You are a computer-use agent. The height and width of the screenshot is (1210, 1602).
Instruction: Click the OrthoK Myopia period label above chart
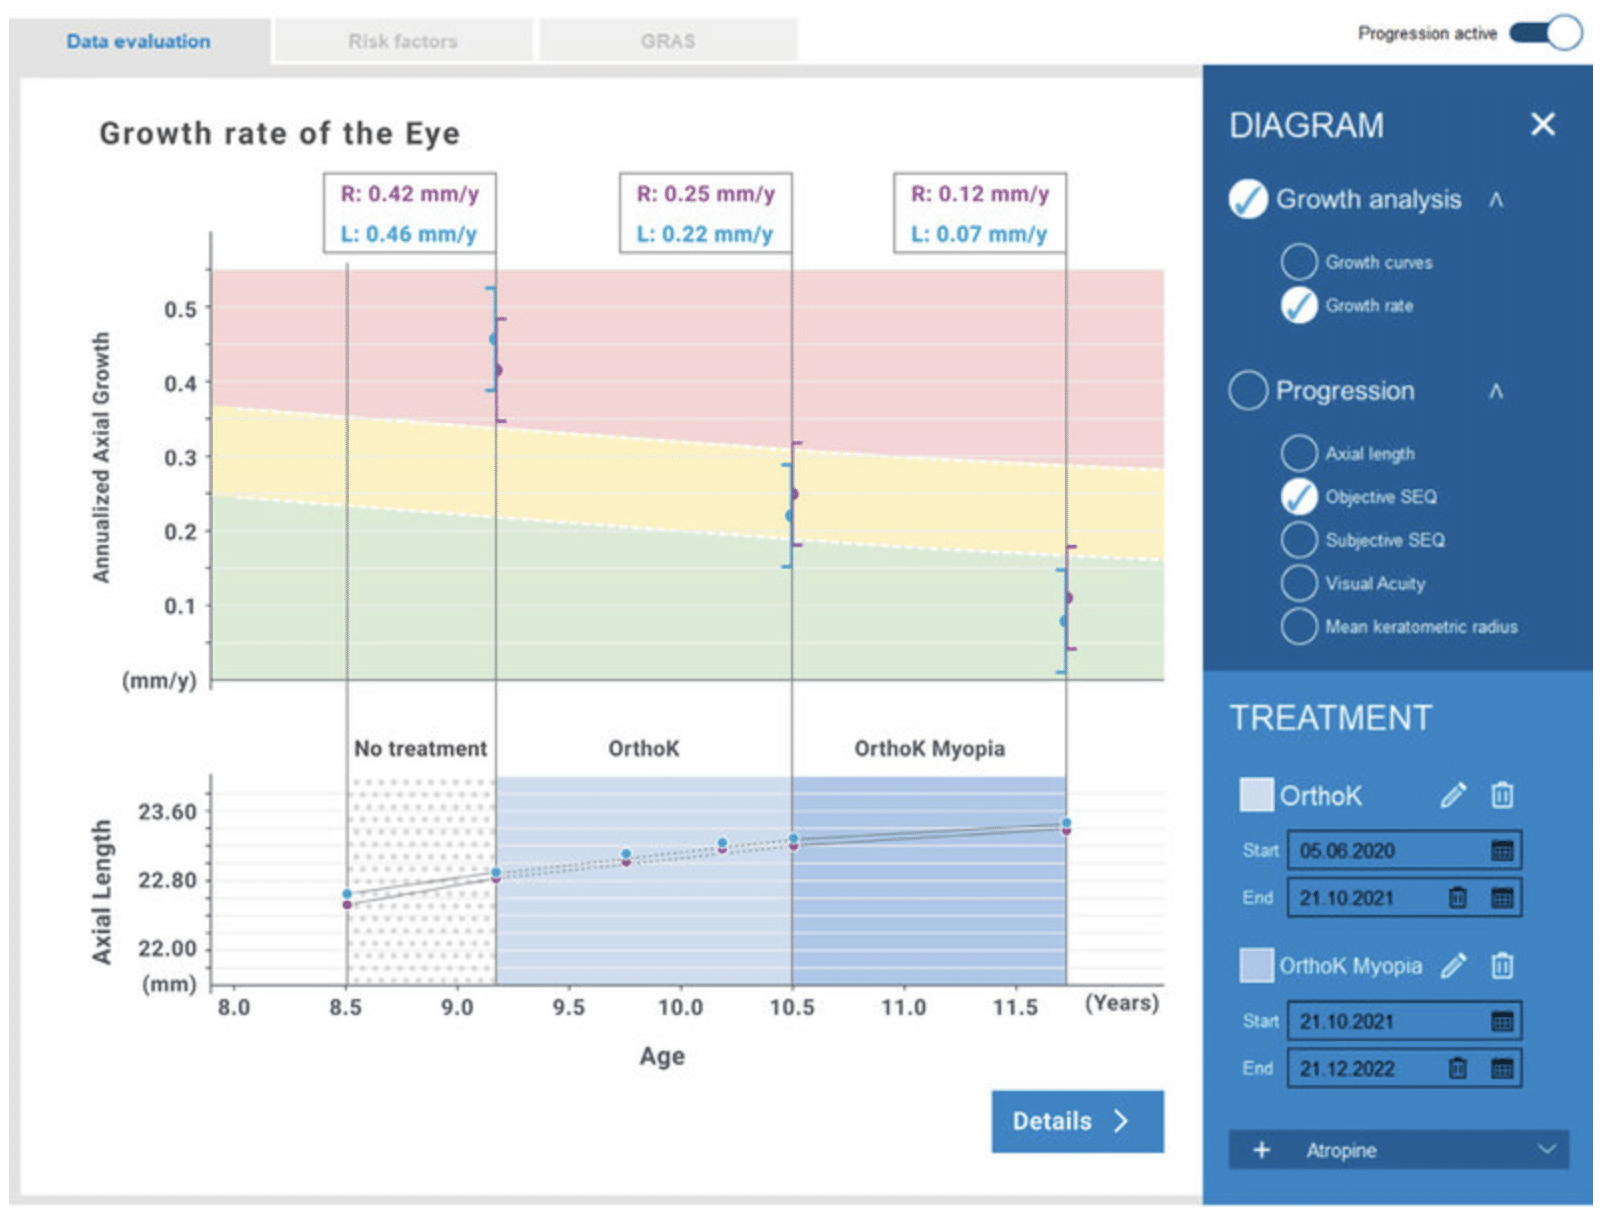tap(929, 748)
